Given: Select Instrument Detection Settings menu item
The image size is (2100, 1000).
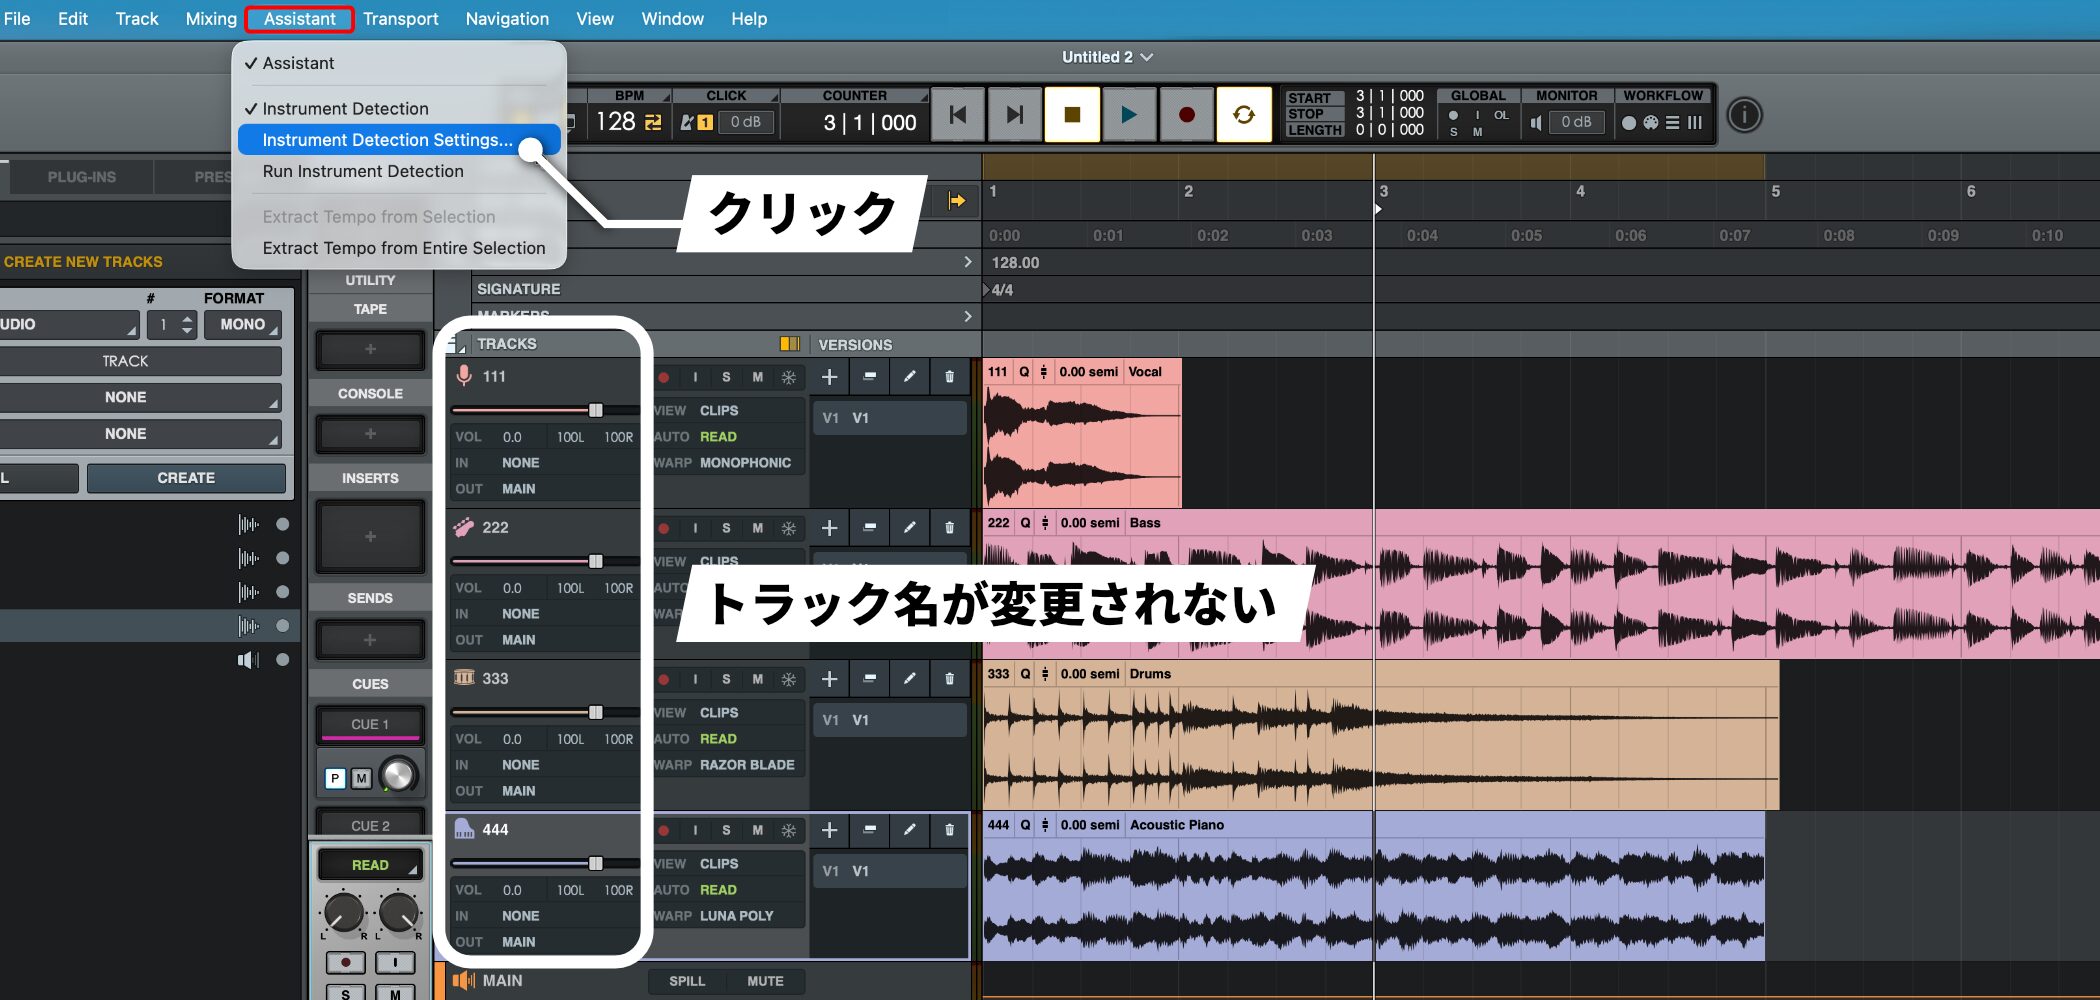Looking at the screenshot, I should pos(387,140).
